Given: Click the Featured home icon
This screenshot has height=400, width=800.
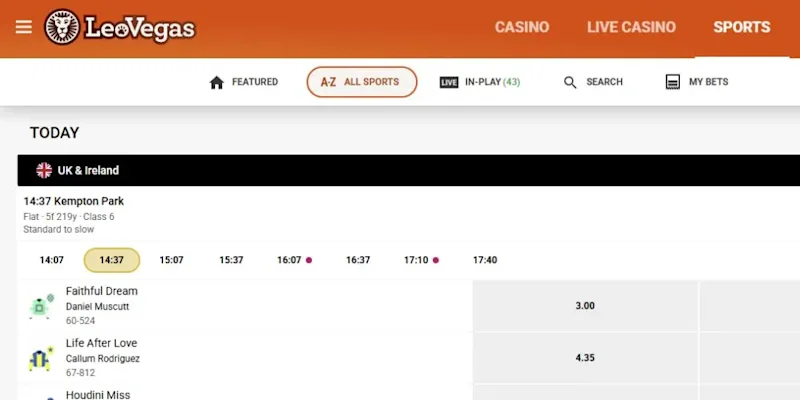Looking at the screenshot, I should pyautogui.click(x=217, y=82).
